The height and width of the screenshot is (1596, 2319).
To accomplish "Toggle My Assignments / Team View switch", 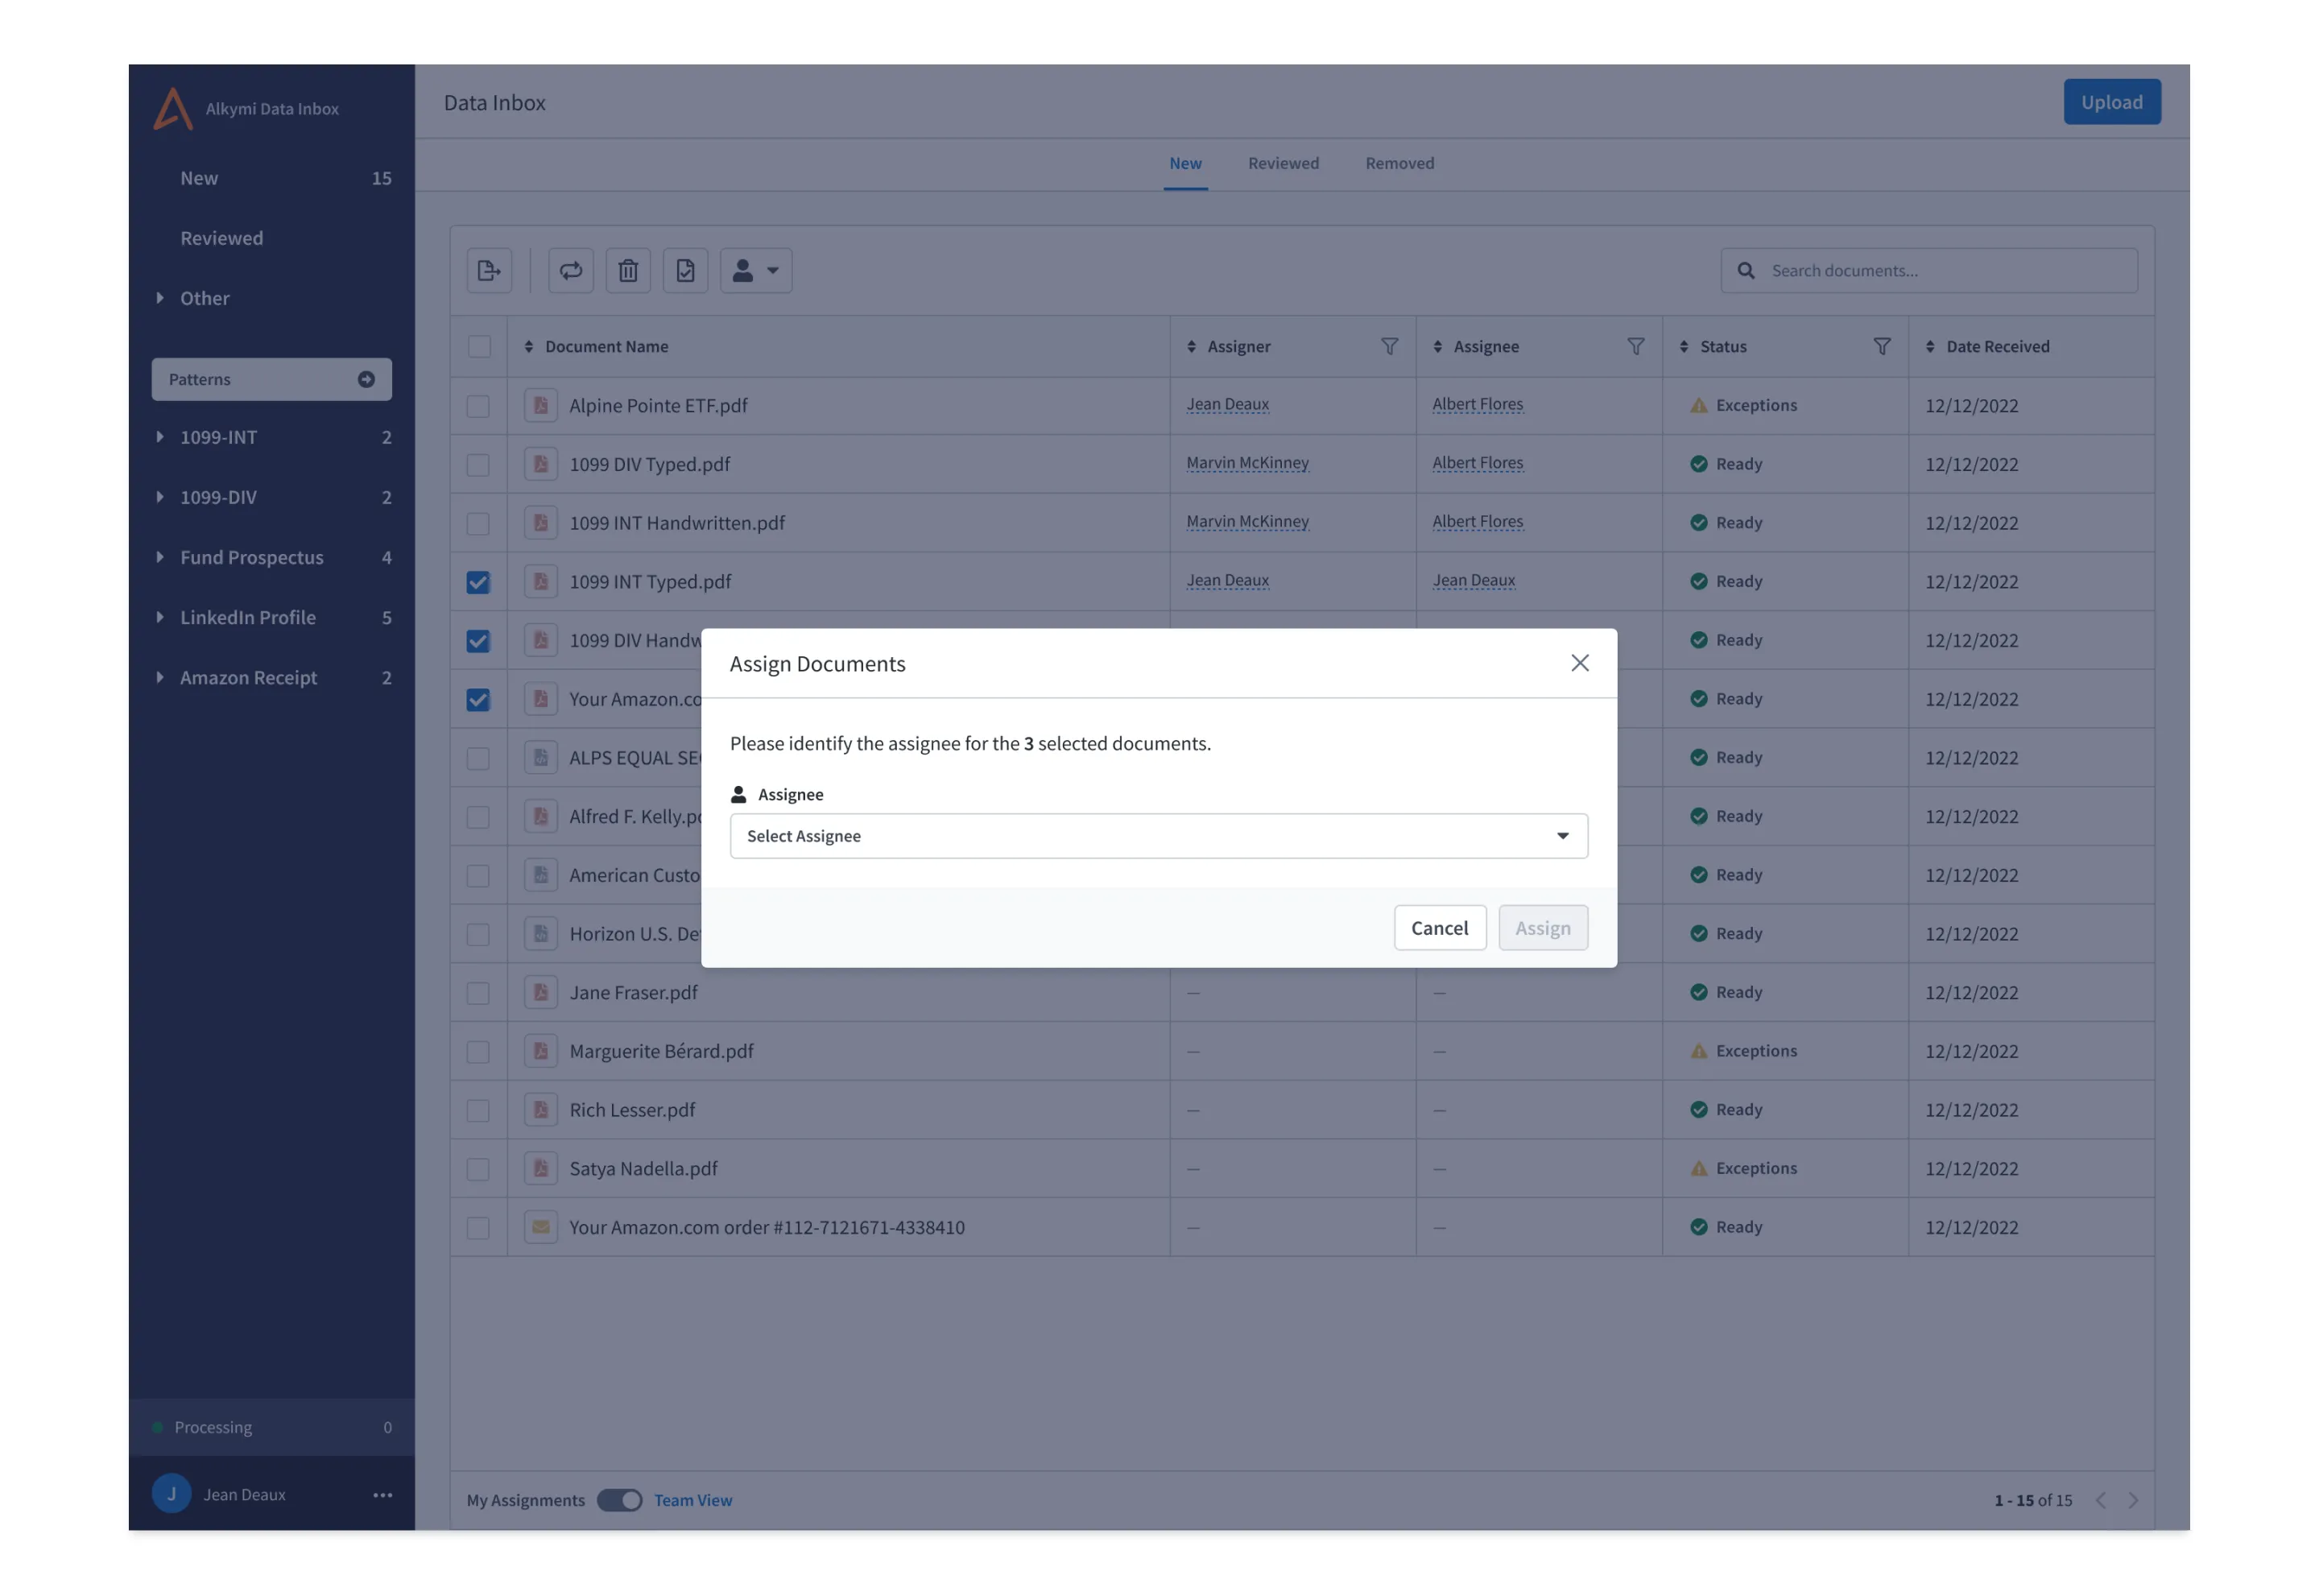I will [x=619, y=1500].
